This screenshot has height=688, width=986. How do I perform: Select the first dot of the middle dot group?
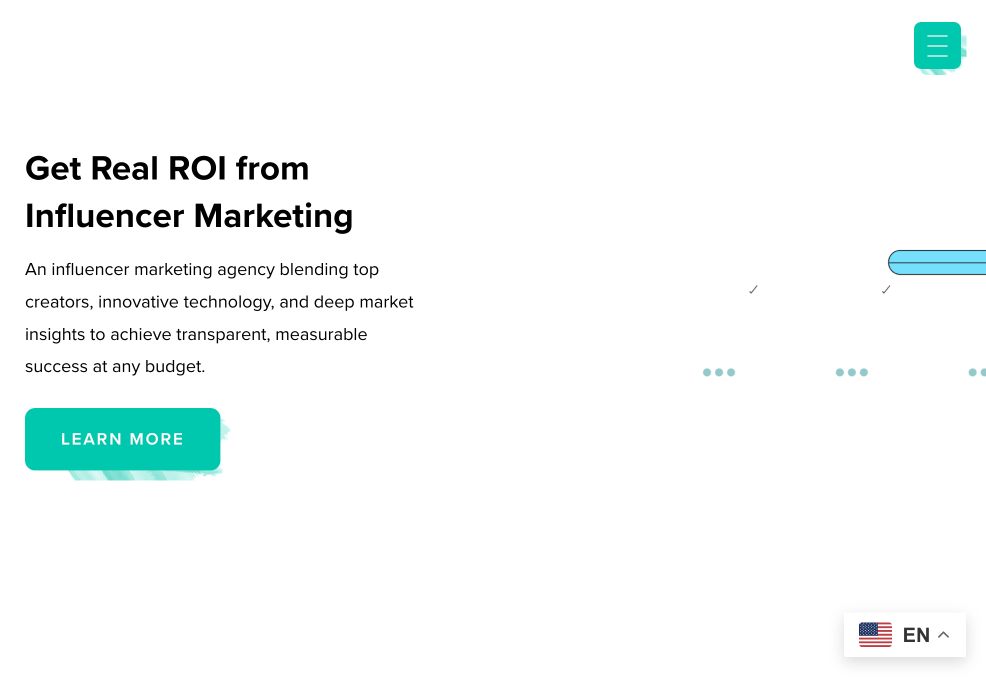pos(839,372)
